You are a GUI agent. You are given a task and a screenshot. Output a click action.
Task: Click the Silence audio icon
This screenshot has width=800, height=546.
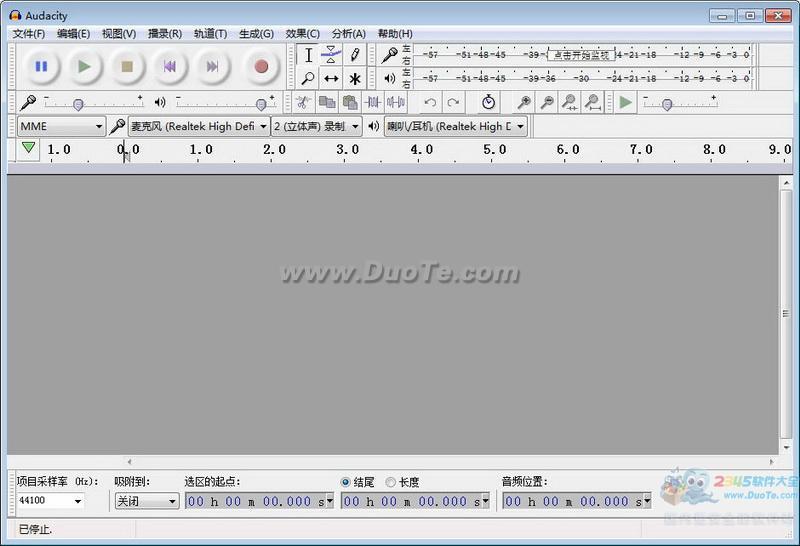point(395,103)
